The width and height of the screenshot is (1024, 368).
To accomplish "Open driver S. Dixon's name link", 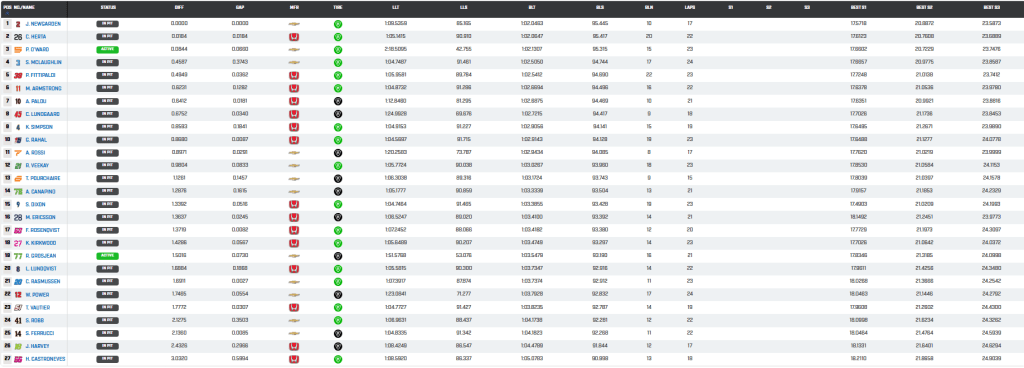I will 35,204.
